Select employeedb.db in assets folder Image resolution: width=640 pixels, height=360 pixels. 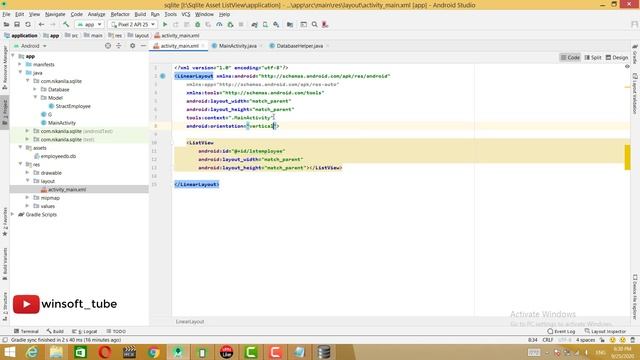point(58,156)
